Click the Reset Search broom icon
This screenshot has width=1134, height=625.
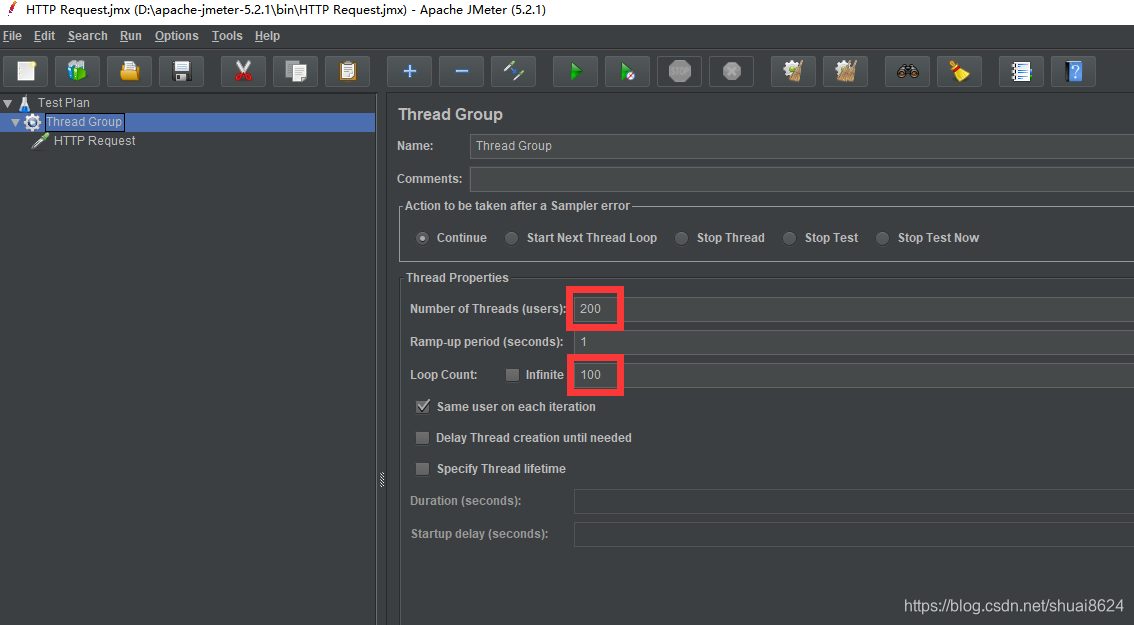(959, 72)
